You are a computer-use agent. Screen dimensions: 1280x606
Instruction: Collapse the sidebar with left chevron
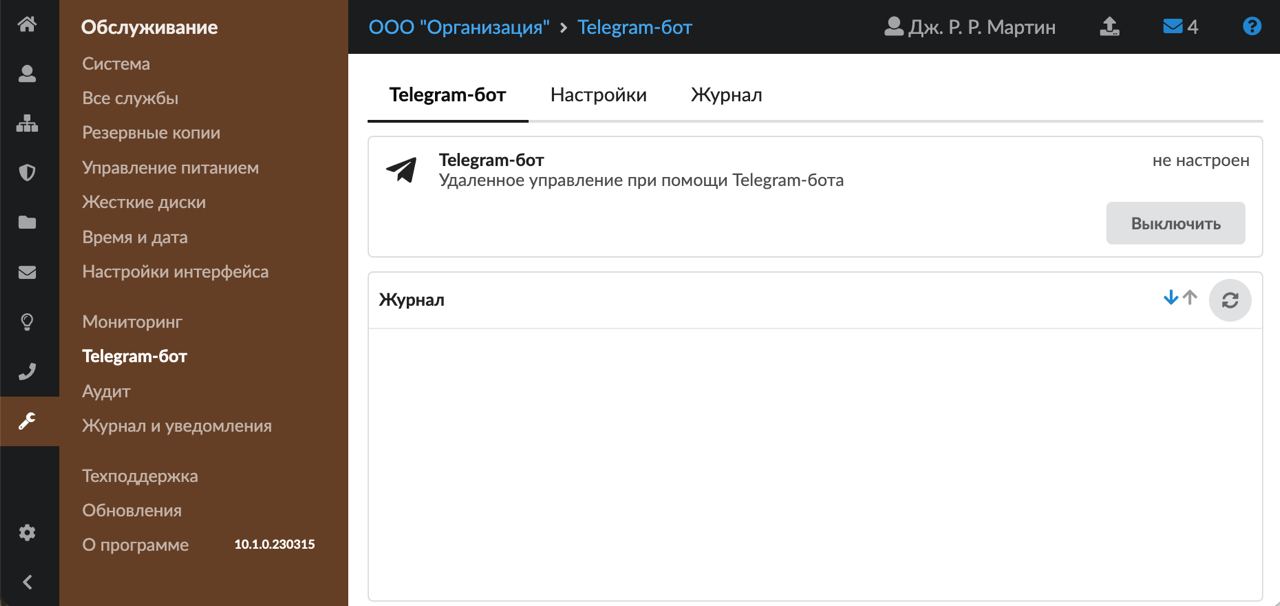tap(27, 582)
